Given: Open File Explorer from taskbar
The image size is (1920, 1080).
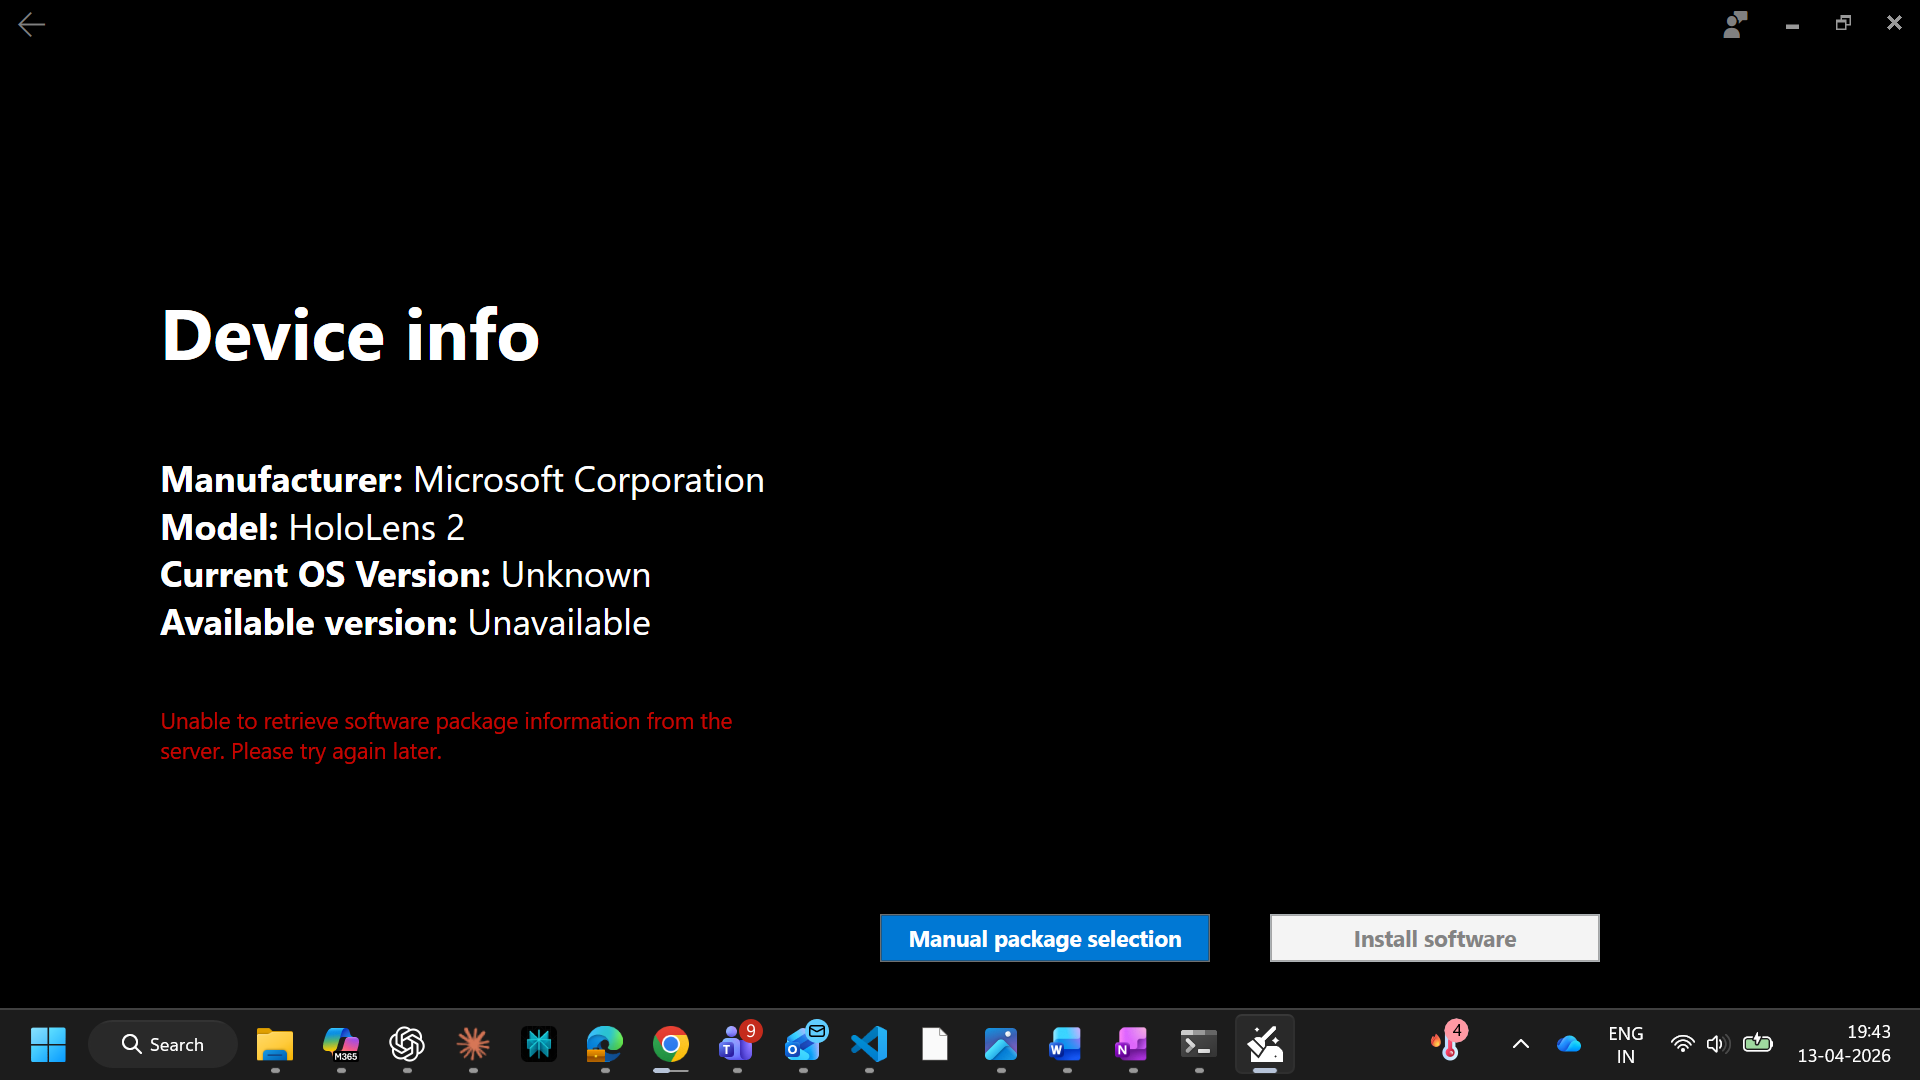Looking at the screenshot, I should tap(274, 1044).
